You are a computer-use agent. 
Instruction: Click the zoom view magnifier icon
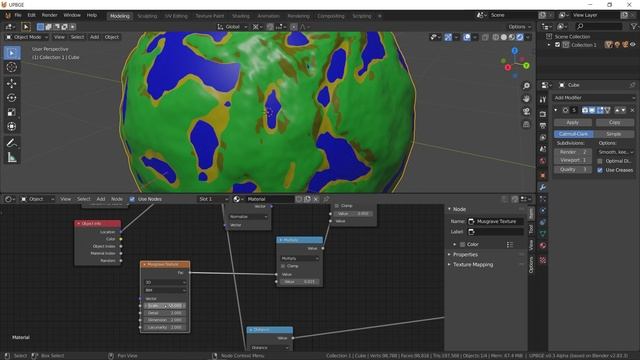click(x=527, y=86)
